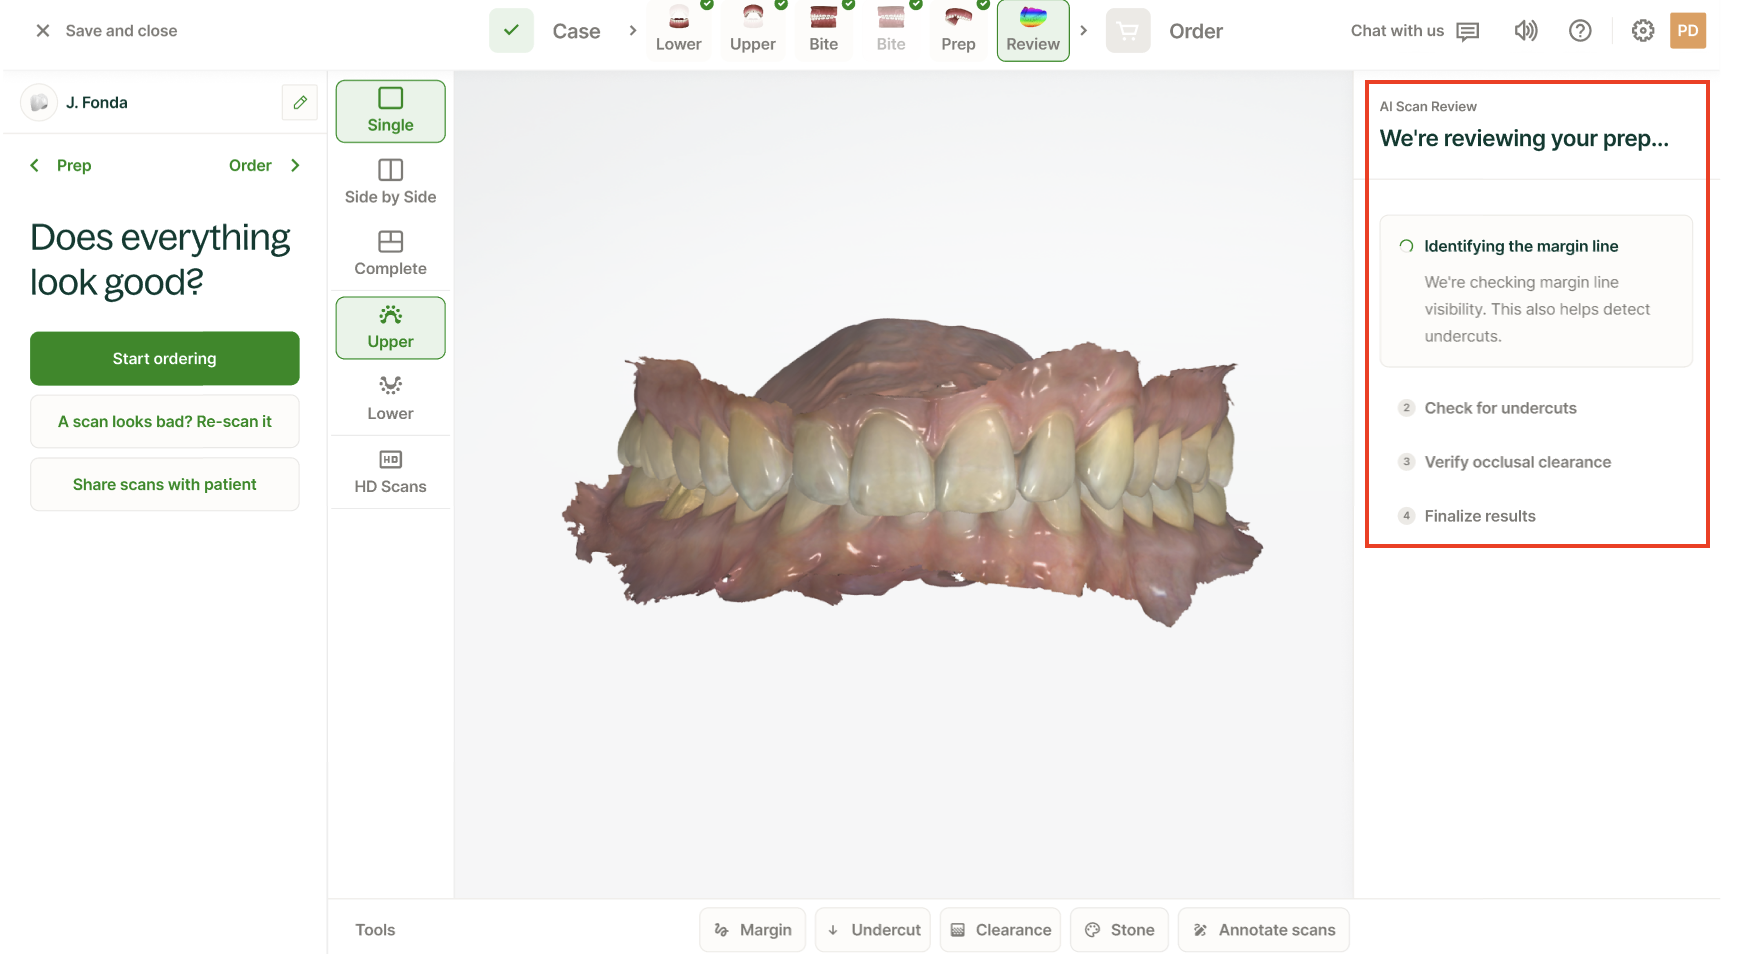Open the settings gear icon
The height and width of the screenshot is (954, 1746).
(x=1643, y=31)
